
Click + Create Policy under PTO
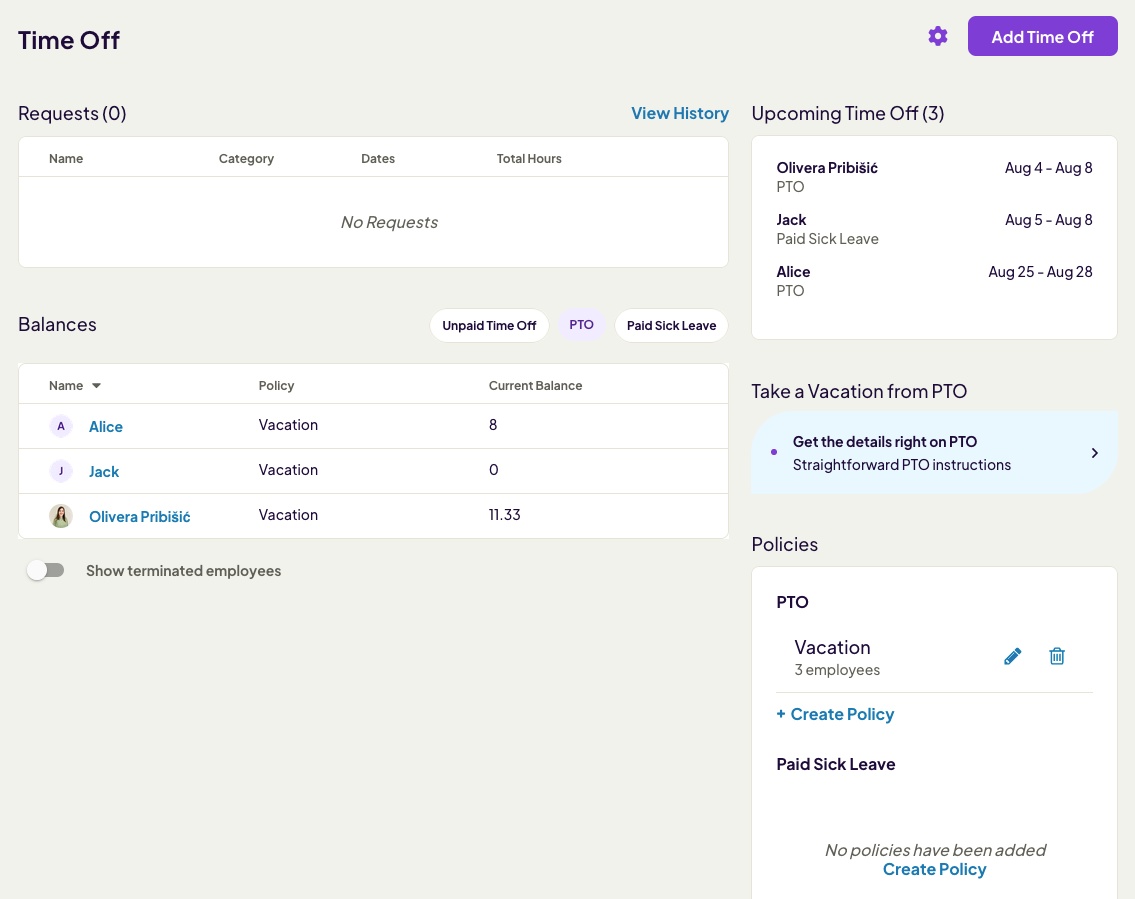click(835, 714)
